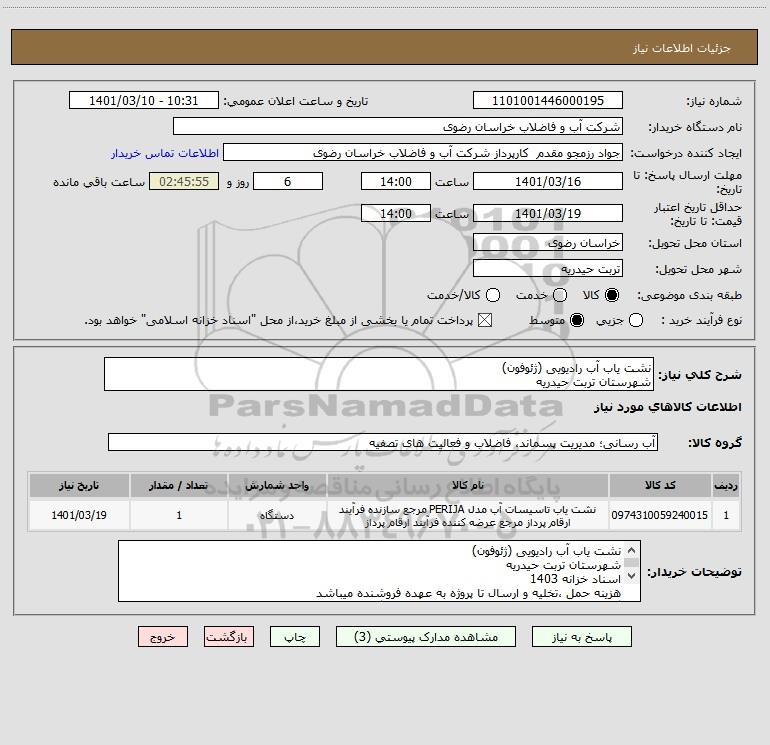Click the کد کالا column header
The height and width of the screenshot is (745, 770).
point(660,485)
